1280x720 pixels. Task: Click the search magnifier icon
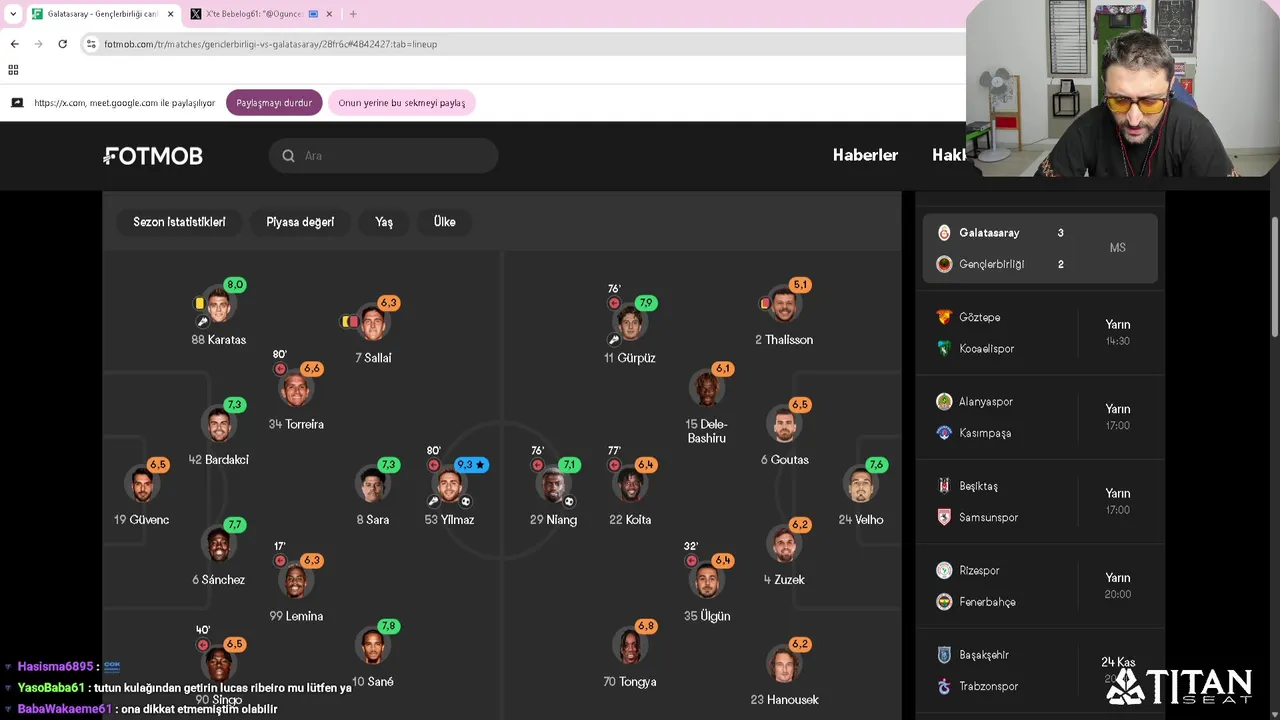click(x=288, y=156)
